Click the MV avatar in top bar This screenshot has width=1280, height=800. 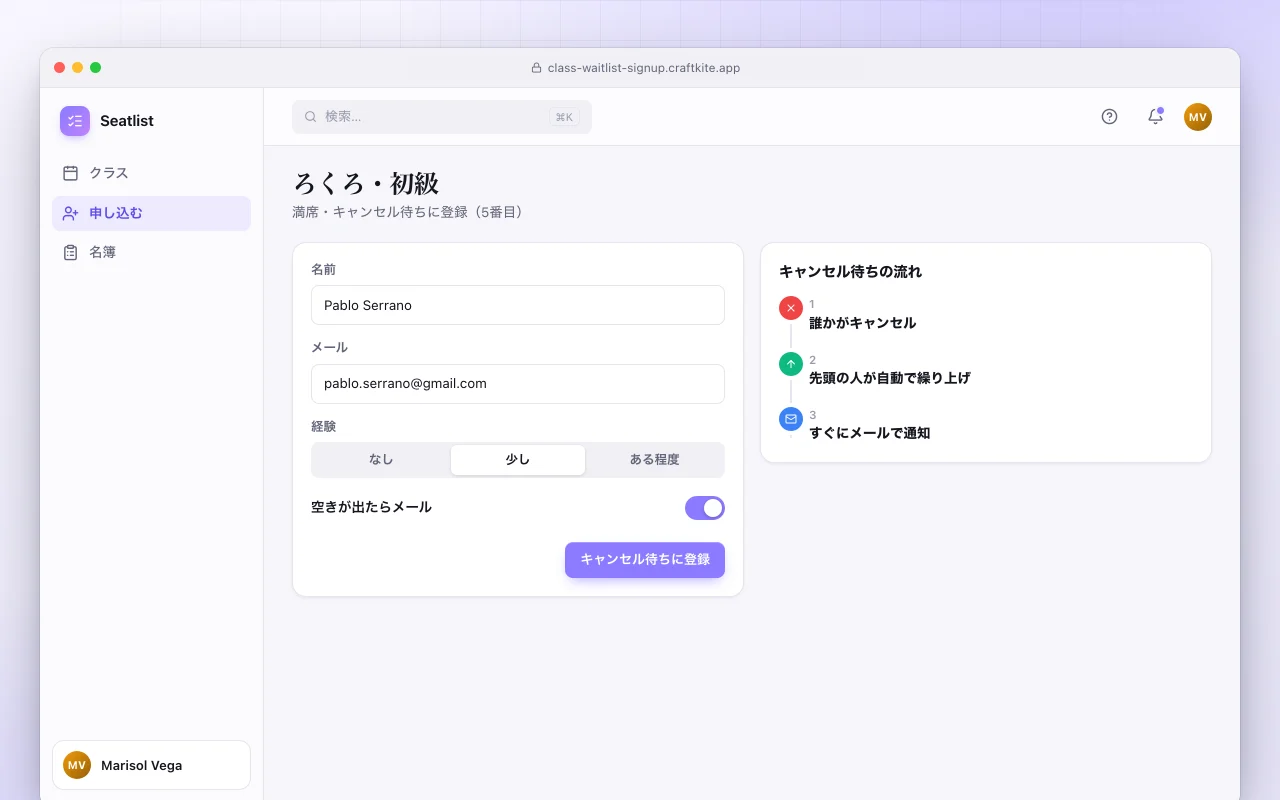pos(1198,117)
